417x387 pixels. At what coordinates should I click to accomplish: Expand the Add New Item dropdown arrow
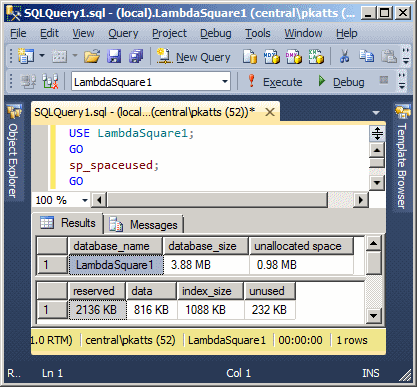75,55
